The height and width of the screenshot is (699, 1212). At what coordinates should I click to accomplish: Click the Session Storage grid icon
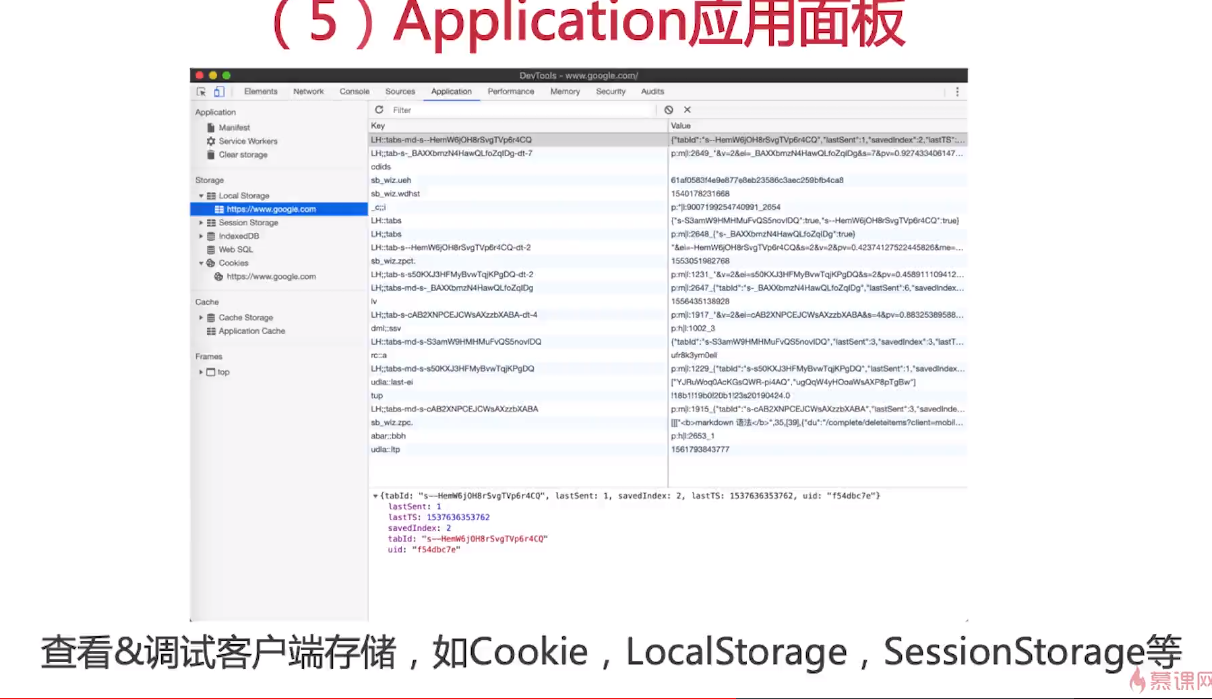pos(211,223)
